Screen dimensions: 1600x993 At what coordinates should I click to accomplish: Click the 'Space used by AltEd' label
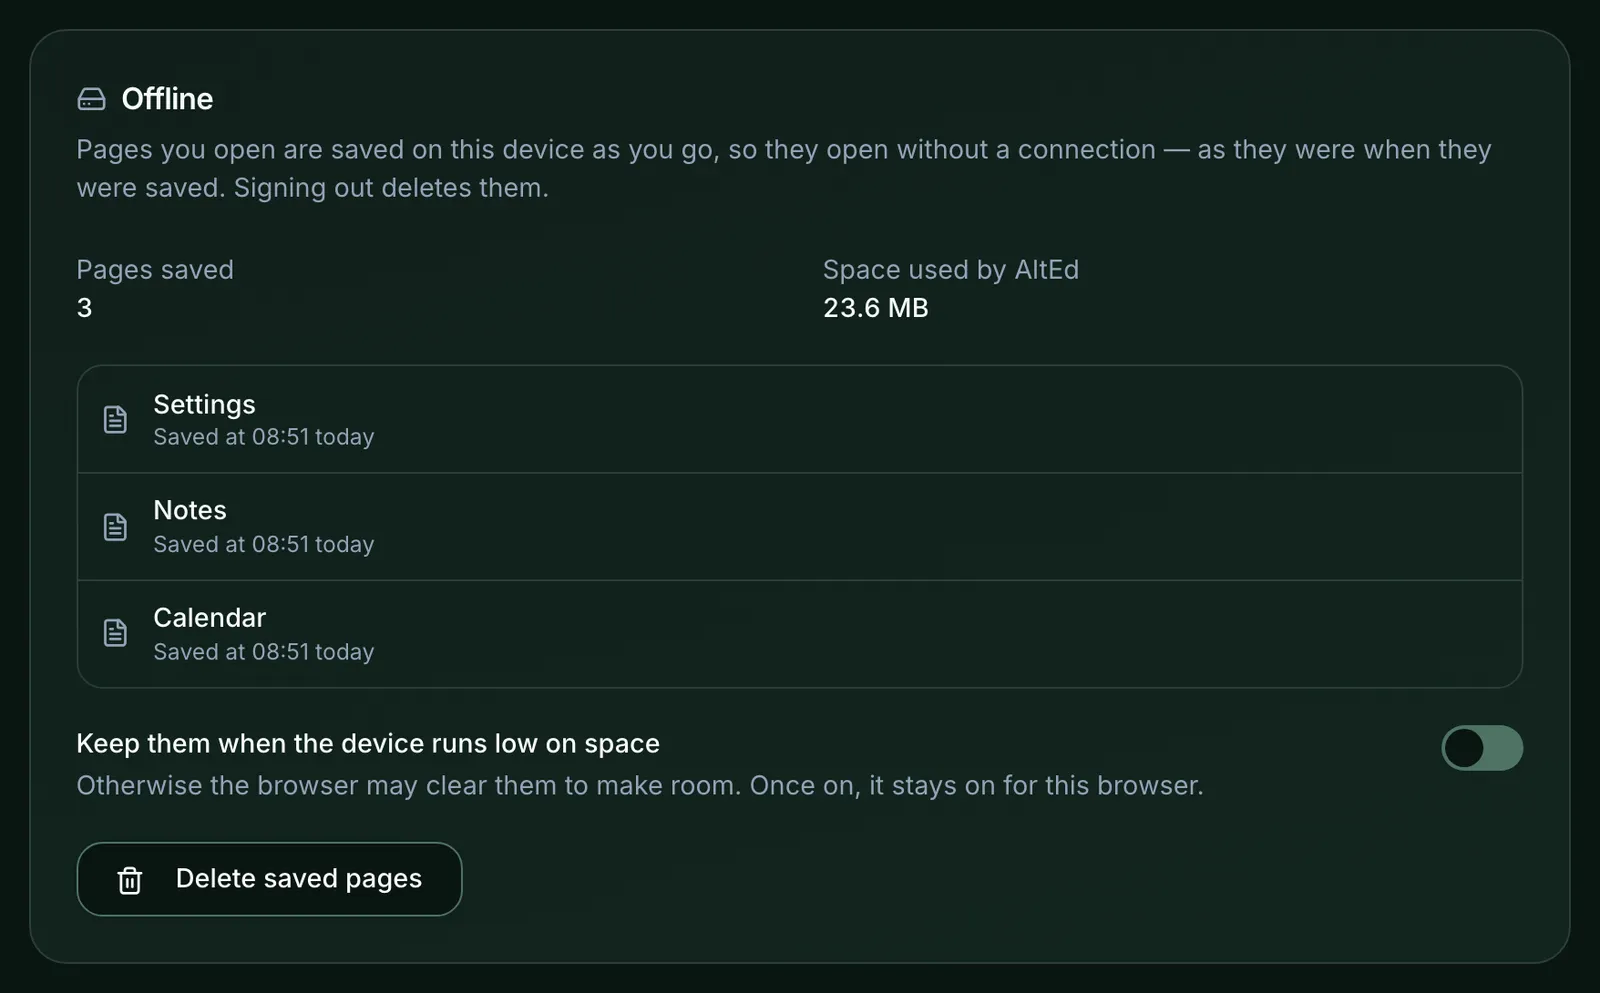(x=951, y=270)
